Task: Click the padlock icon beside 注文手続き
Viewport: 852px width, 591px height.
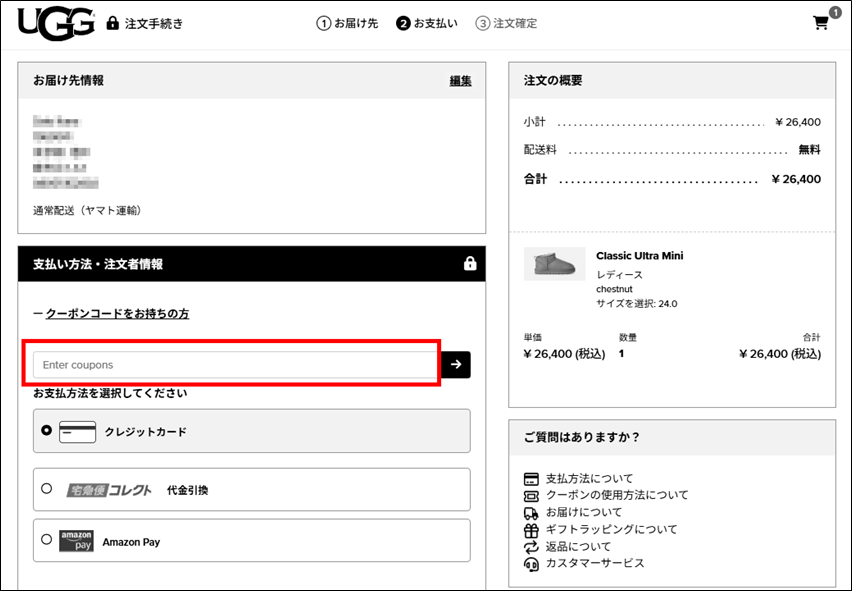Action: coord(112,23)
